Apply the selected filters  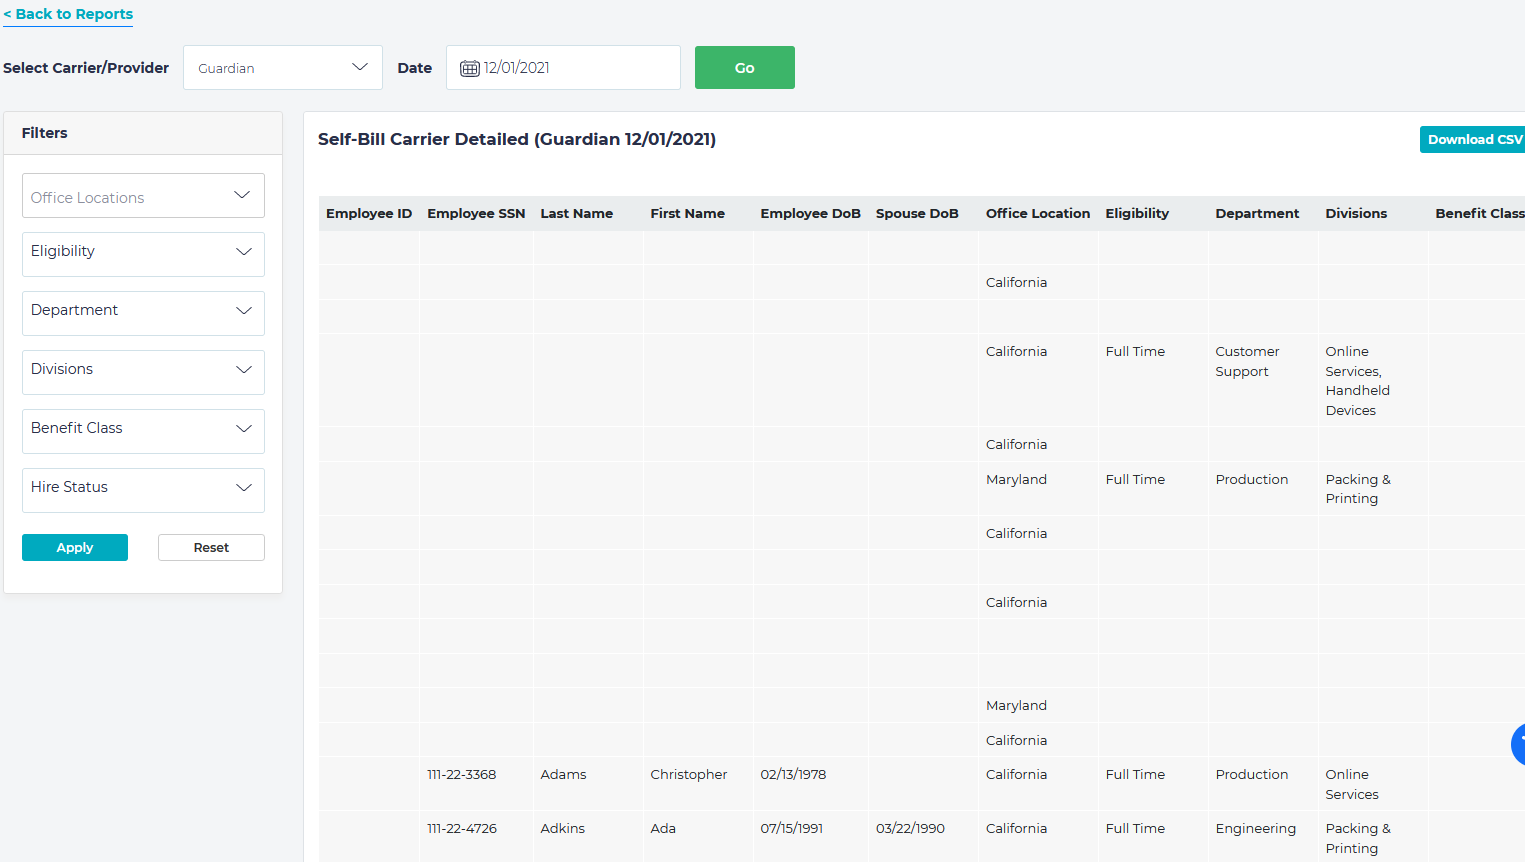coord(75,548)
